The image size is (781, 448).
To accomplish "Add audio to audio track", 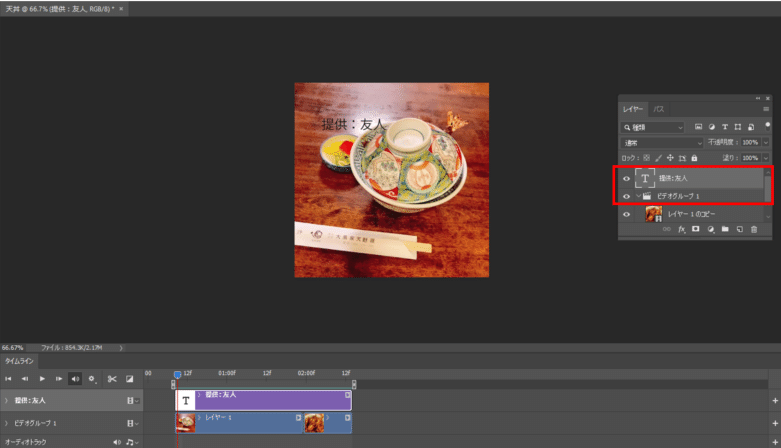I will 775,442.
